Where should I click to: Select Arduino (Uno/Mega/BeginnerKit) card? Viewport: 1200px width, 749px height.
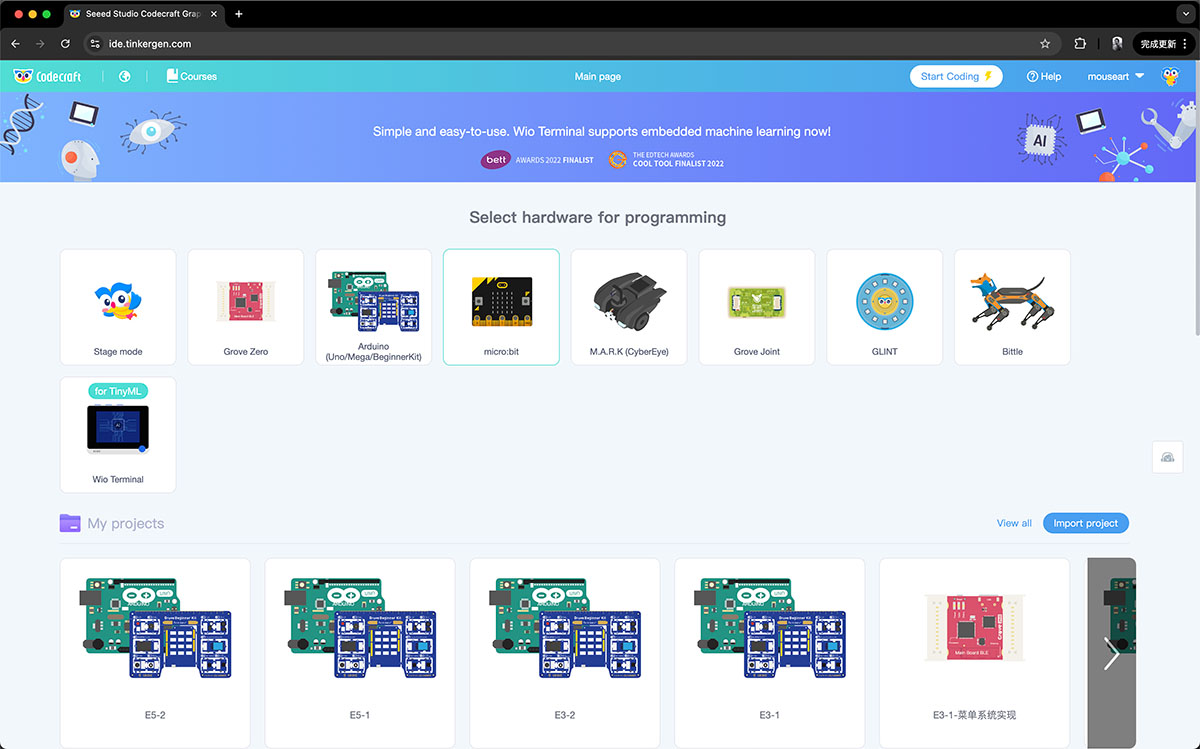[374, 307]
